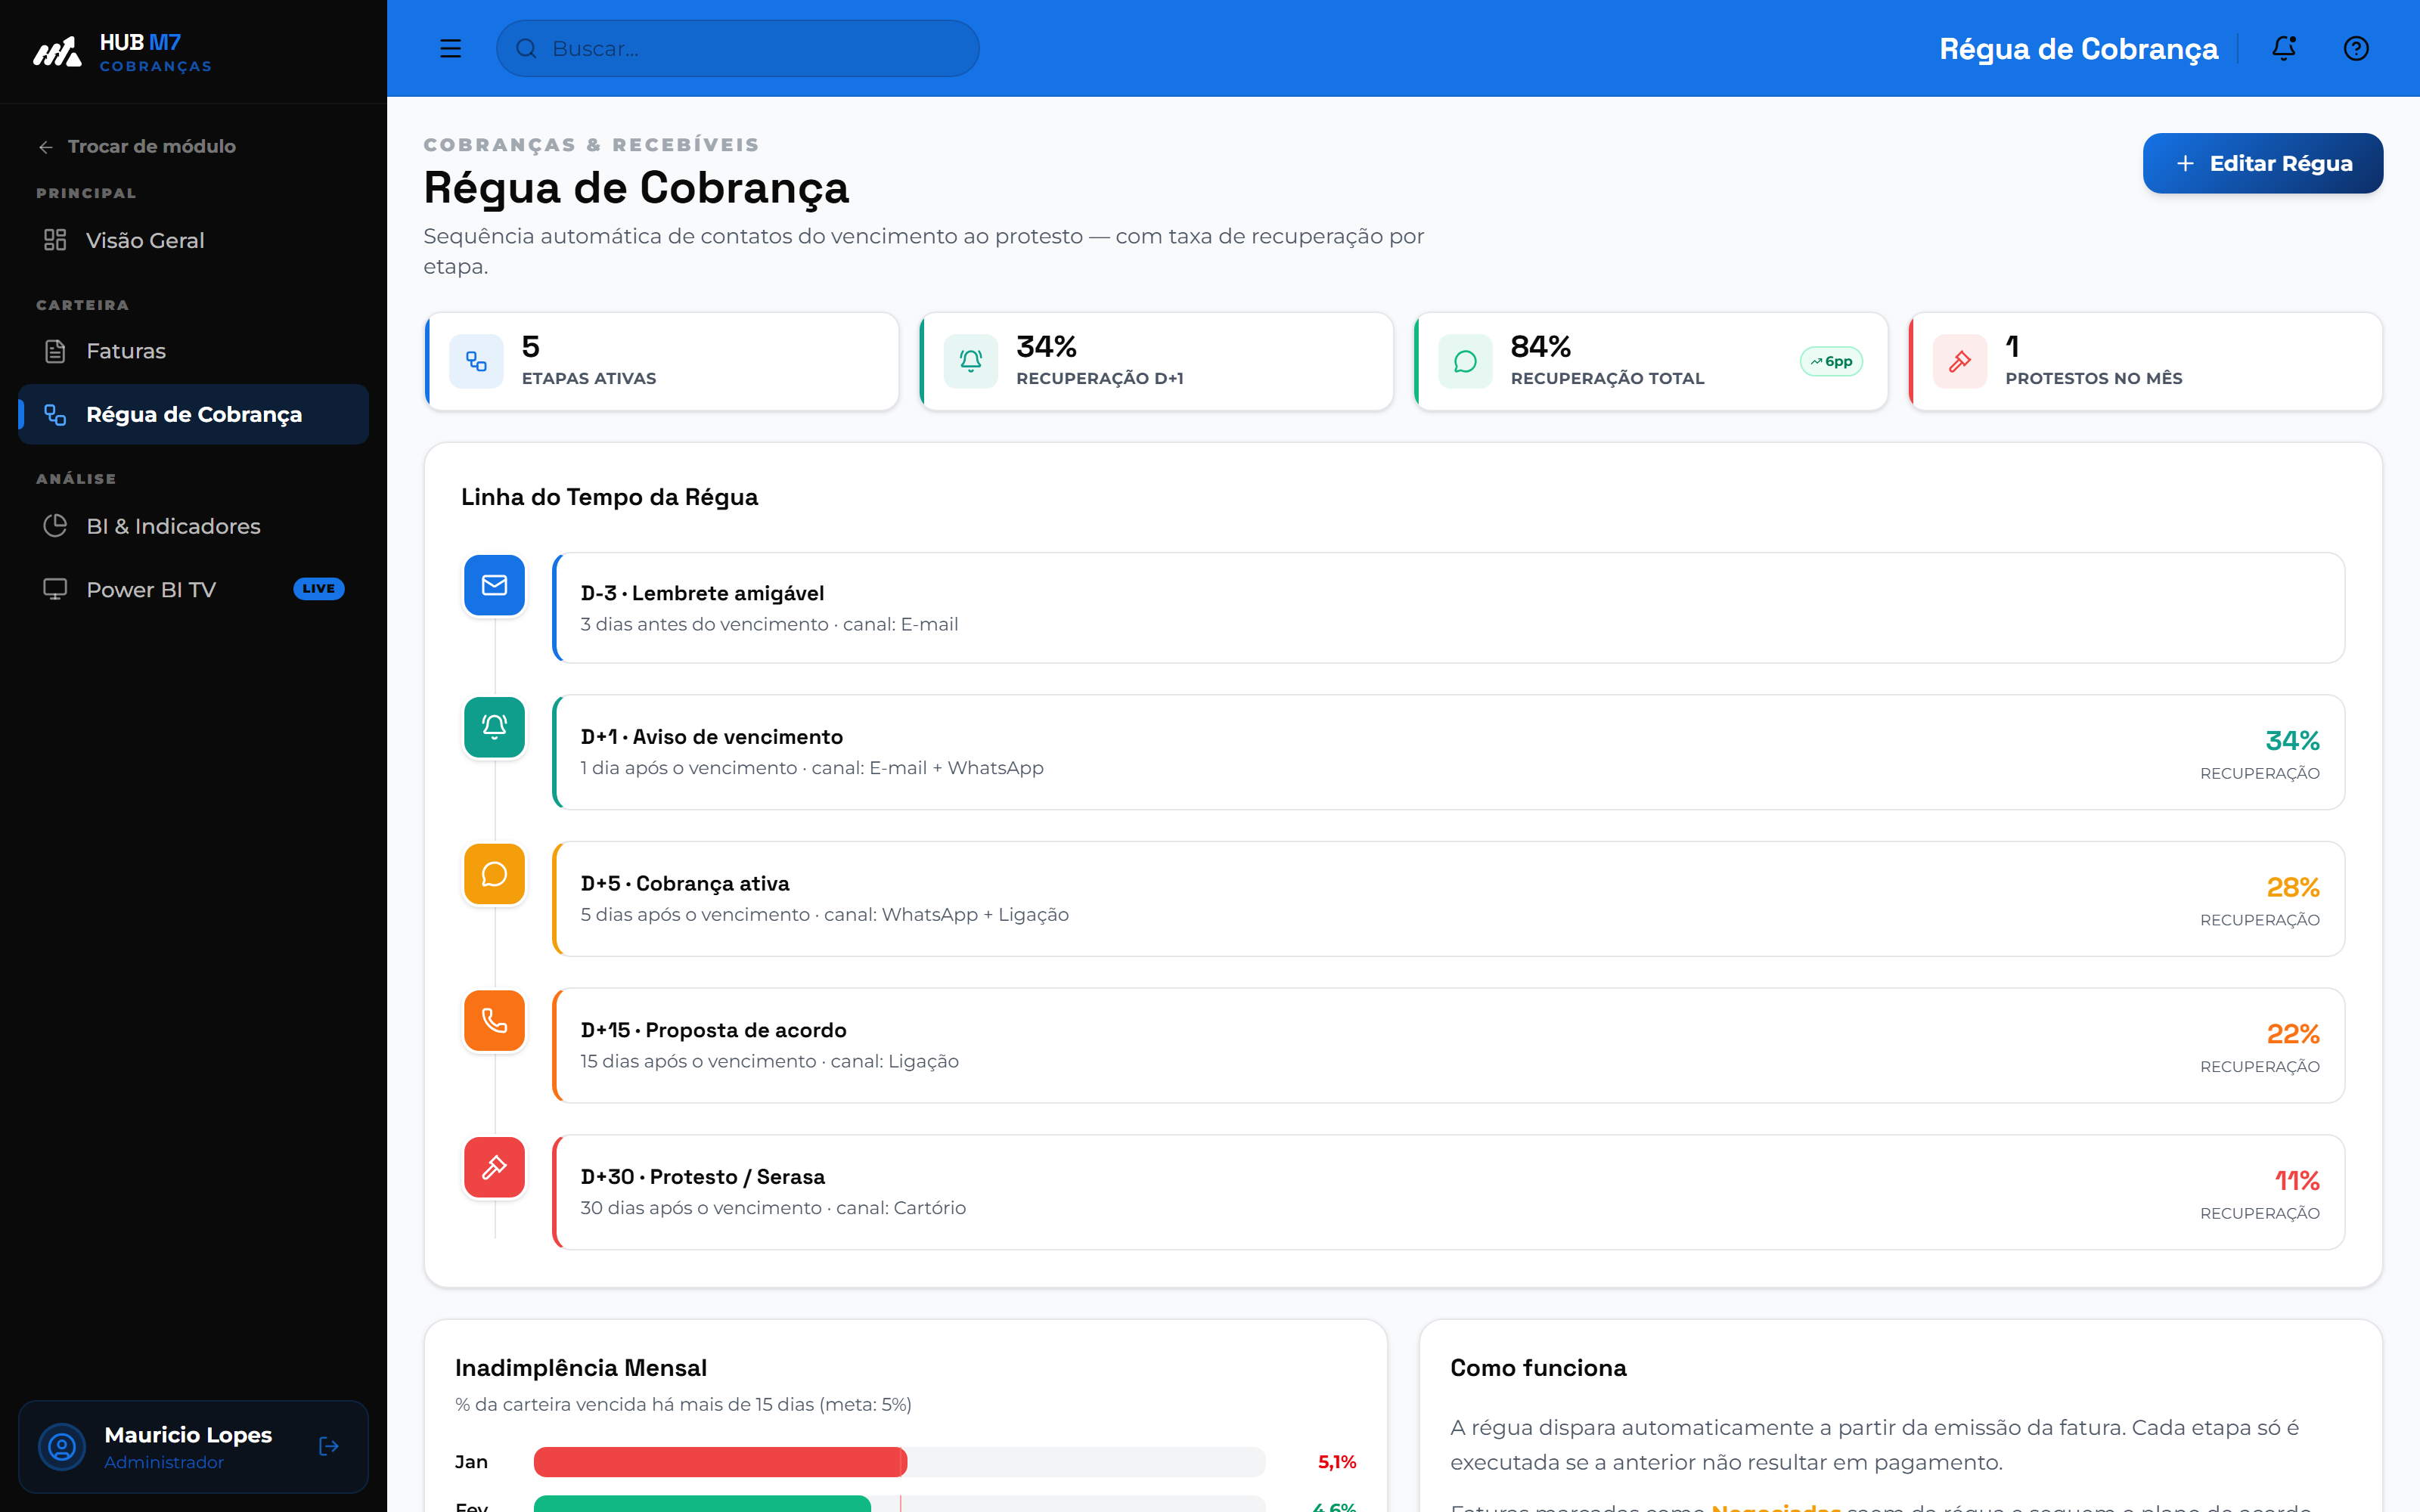
Task: Click the Recuperação D+1 bell icon
Action: coord(971,361)
